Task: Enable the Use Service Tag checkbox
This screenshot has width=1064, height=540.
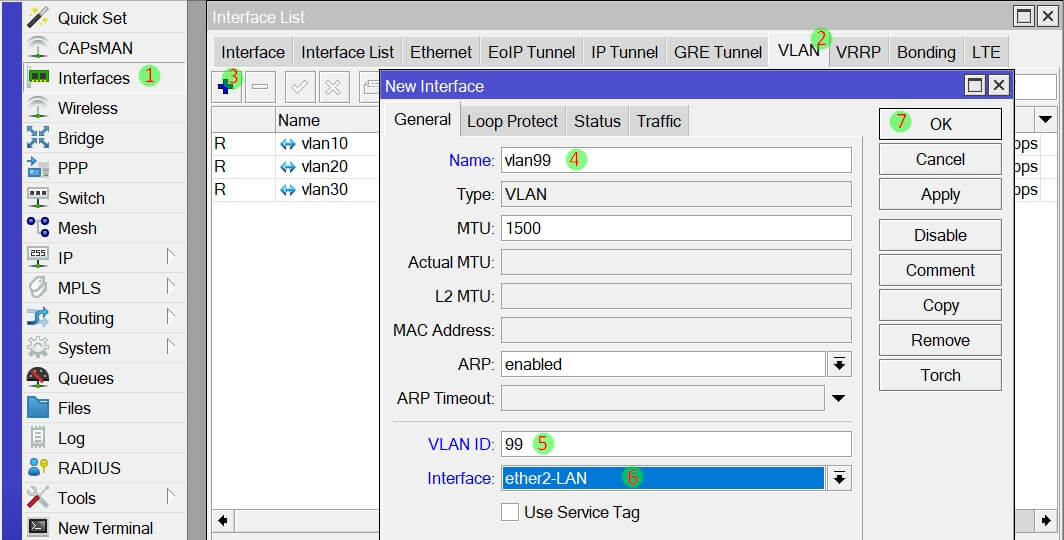Action: point(510,512)
